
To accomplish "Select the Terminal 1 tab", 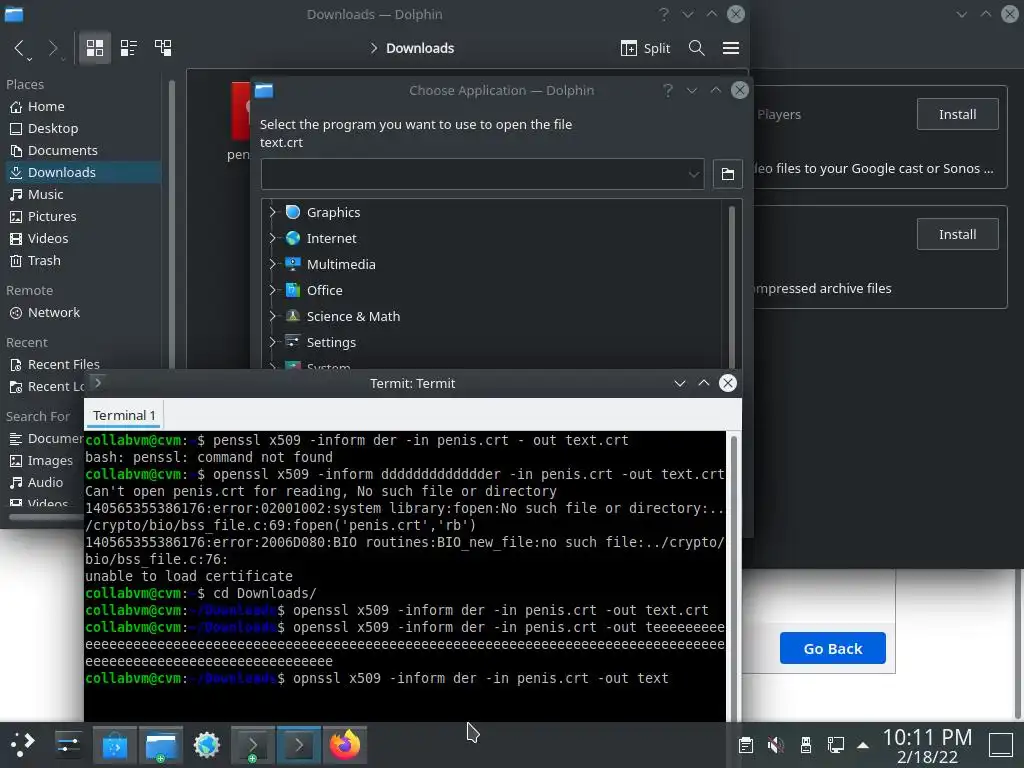I will pos(124,415).
